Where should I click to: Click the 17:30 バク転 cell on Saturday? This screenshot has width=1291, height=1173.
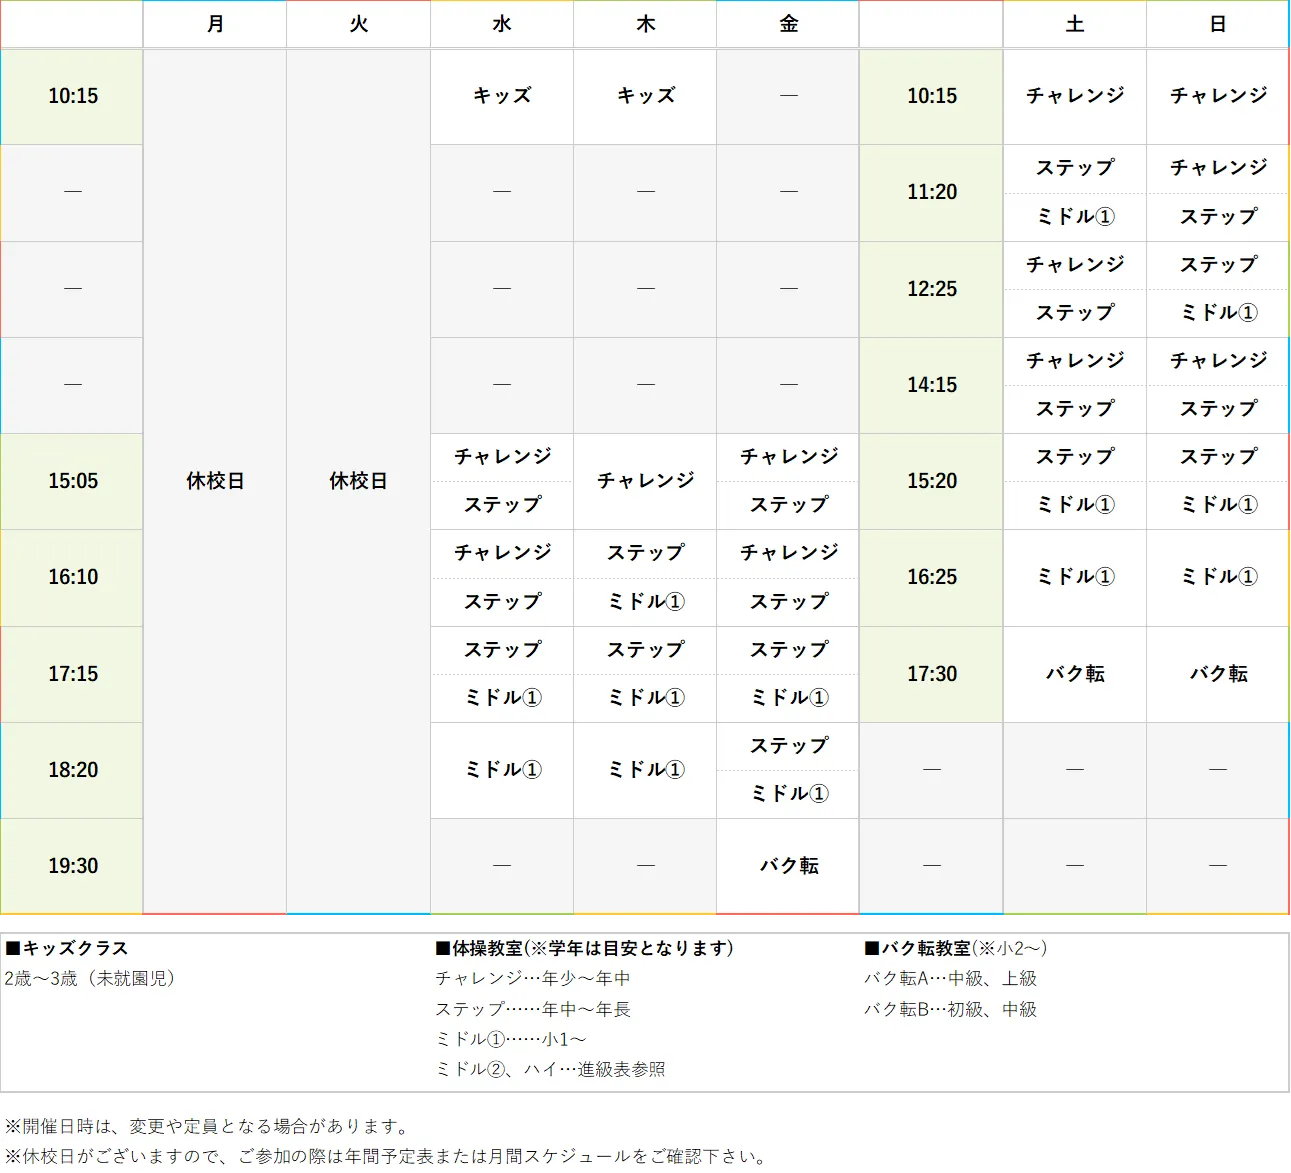point(1074,674)
